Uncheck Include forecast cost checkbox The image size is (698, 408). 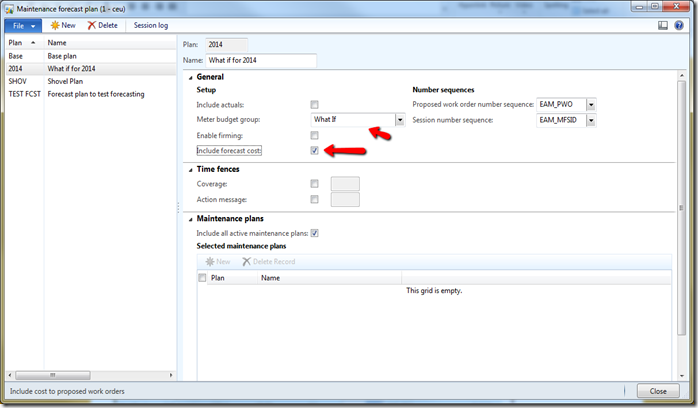coord(314,150)
